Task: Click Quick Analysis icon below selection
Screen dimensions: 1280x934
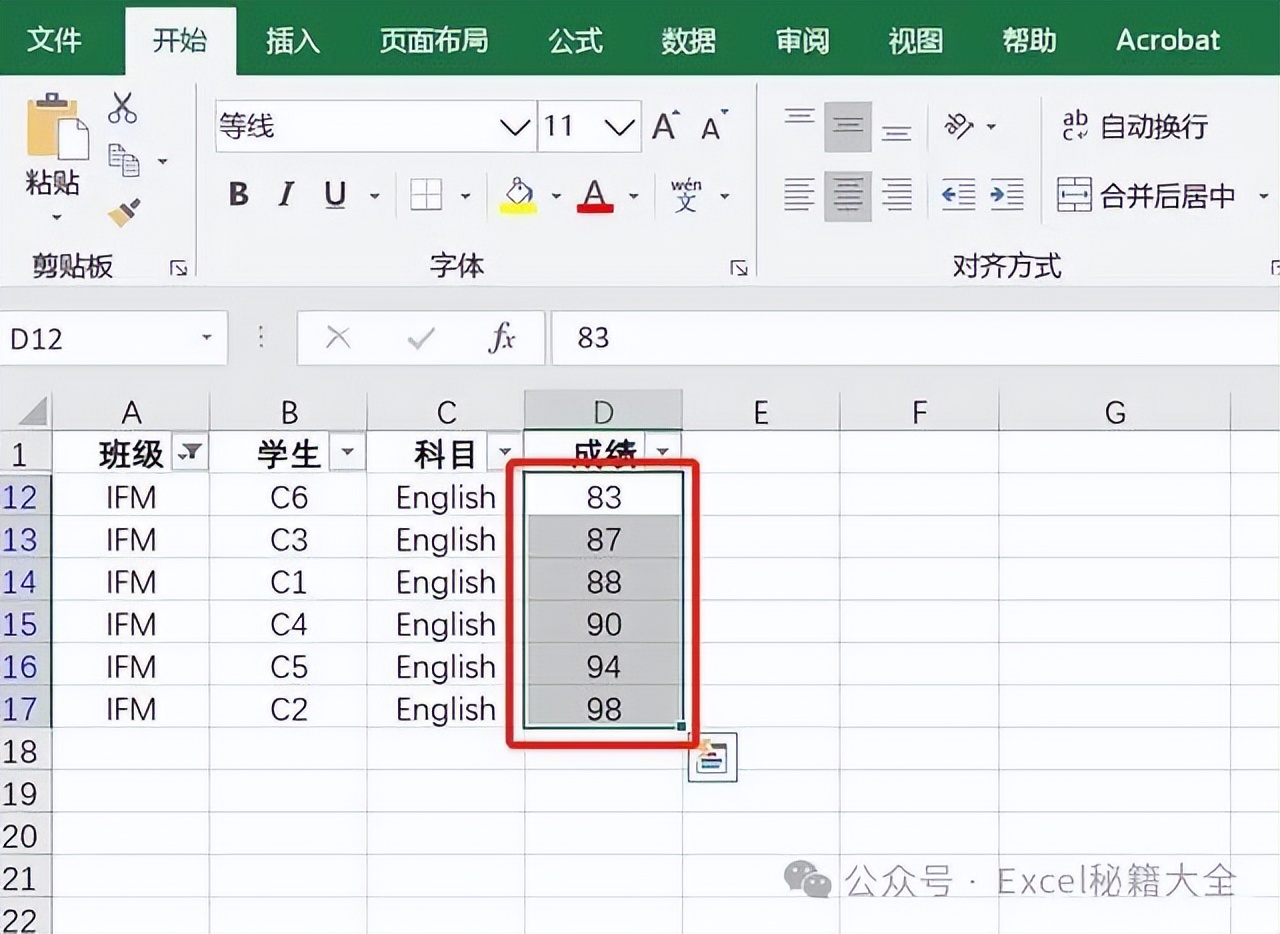Action: [713, 758]
